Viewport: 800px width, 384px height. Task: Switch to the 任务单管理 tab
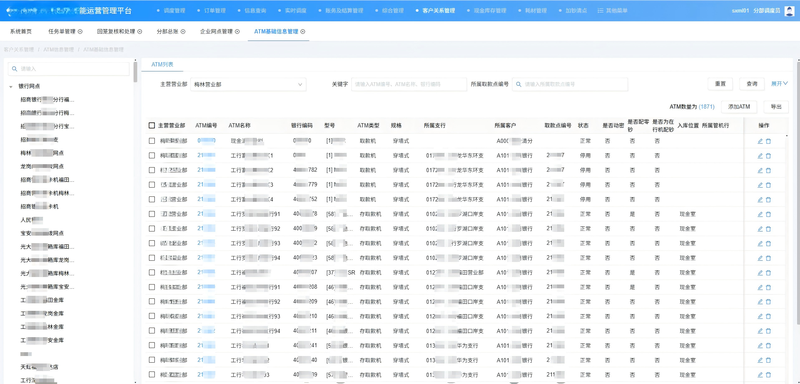pos(62,31)
